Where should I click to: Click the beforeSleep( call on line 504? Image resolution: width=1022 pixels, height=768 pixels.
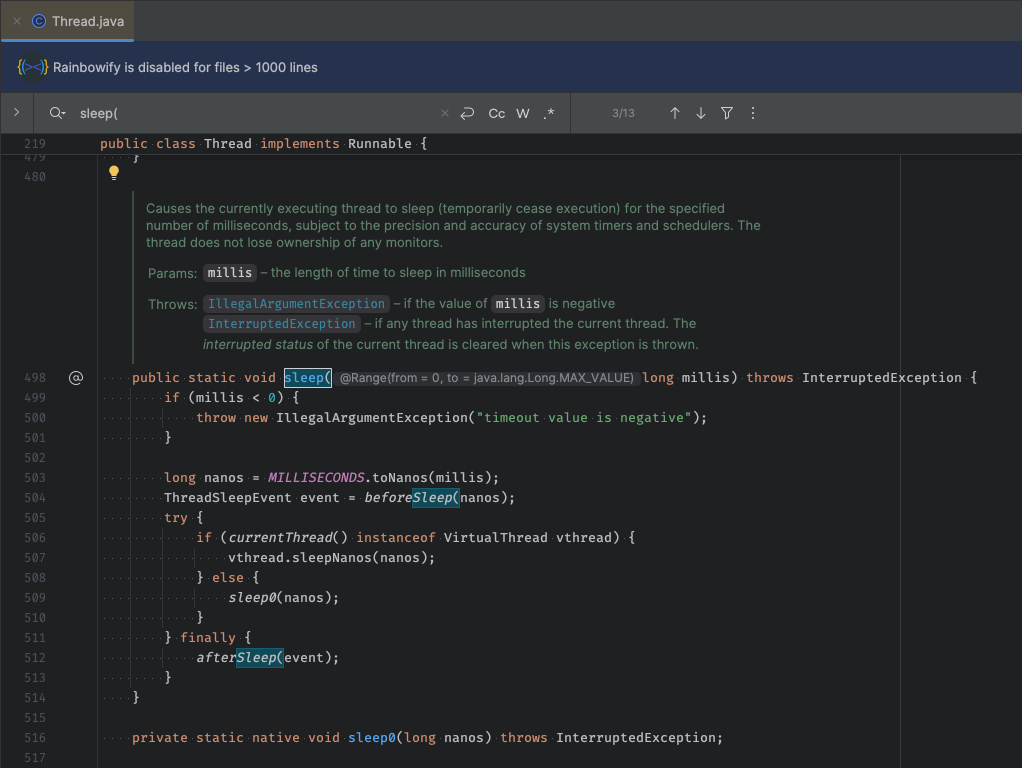[x=412, y=497]
